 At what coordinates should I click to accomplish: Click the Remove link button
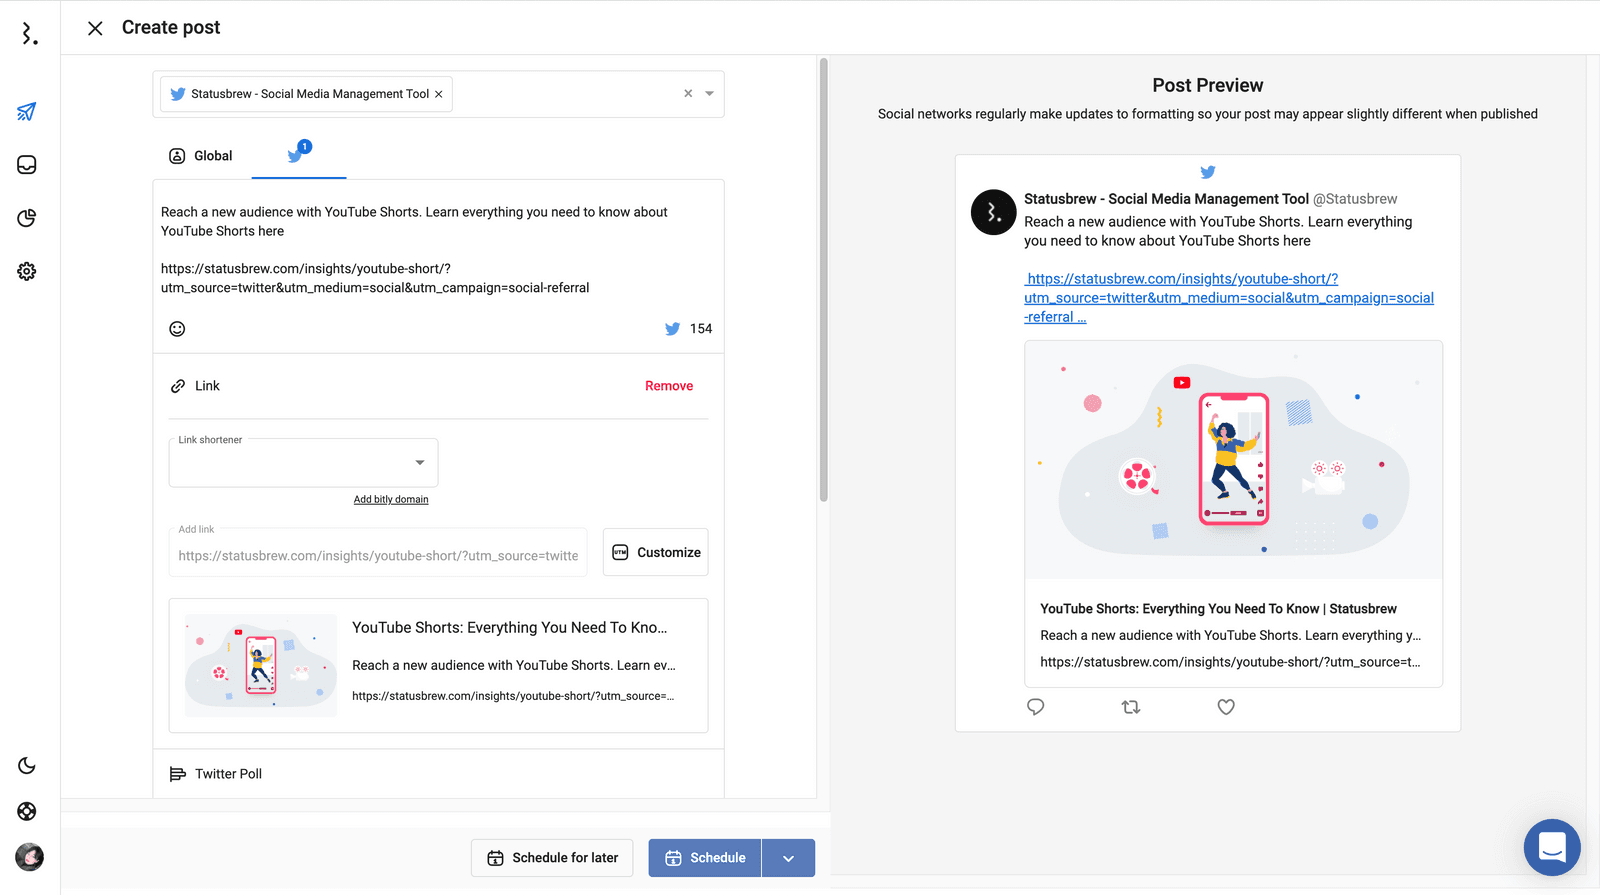668,386
